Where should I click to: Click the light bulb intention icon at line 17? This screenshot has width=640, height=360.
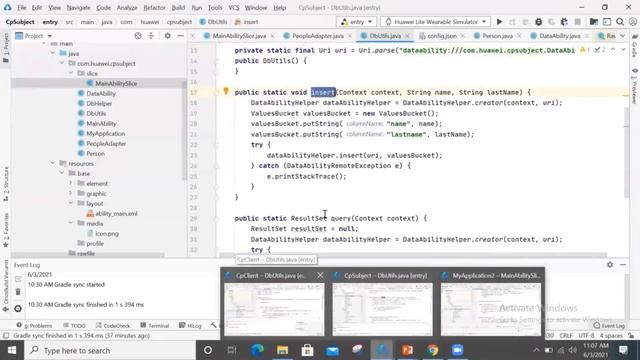(x=226, y=91)
